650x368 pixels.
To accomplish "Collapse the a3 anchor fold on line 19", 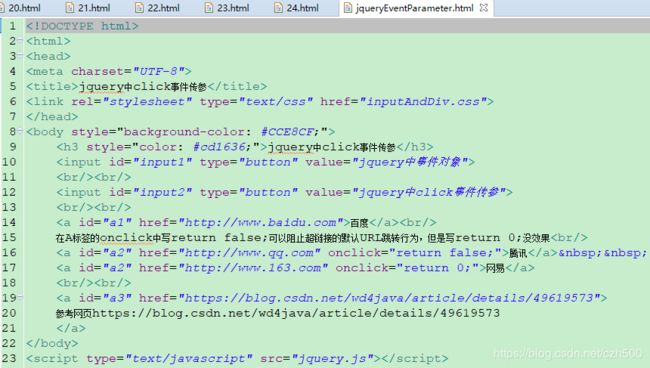I will (x=20, y=297).
